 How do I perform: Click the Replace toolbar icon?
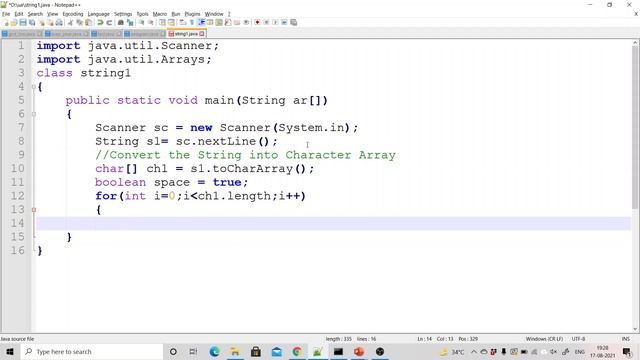(130, 22)
